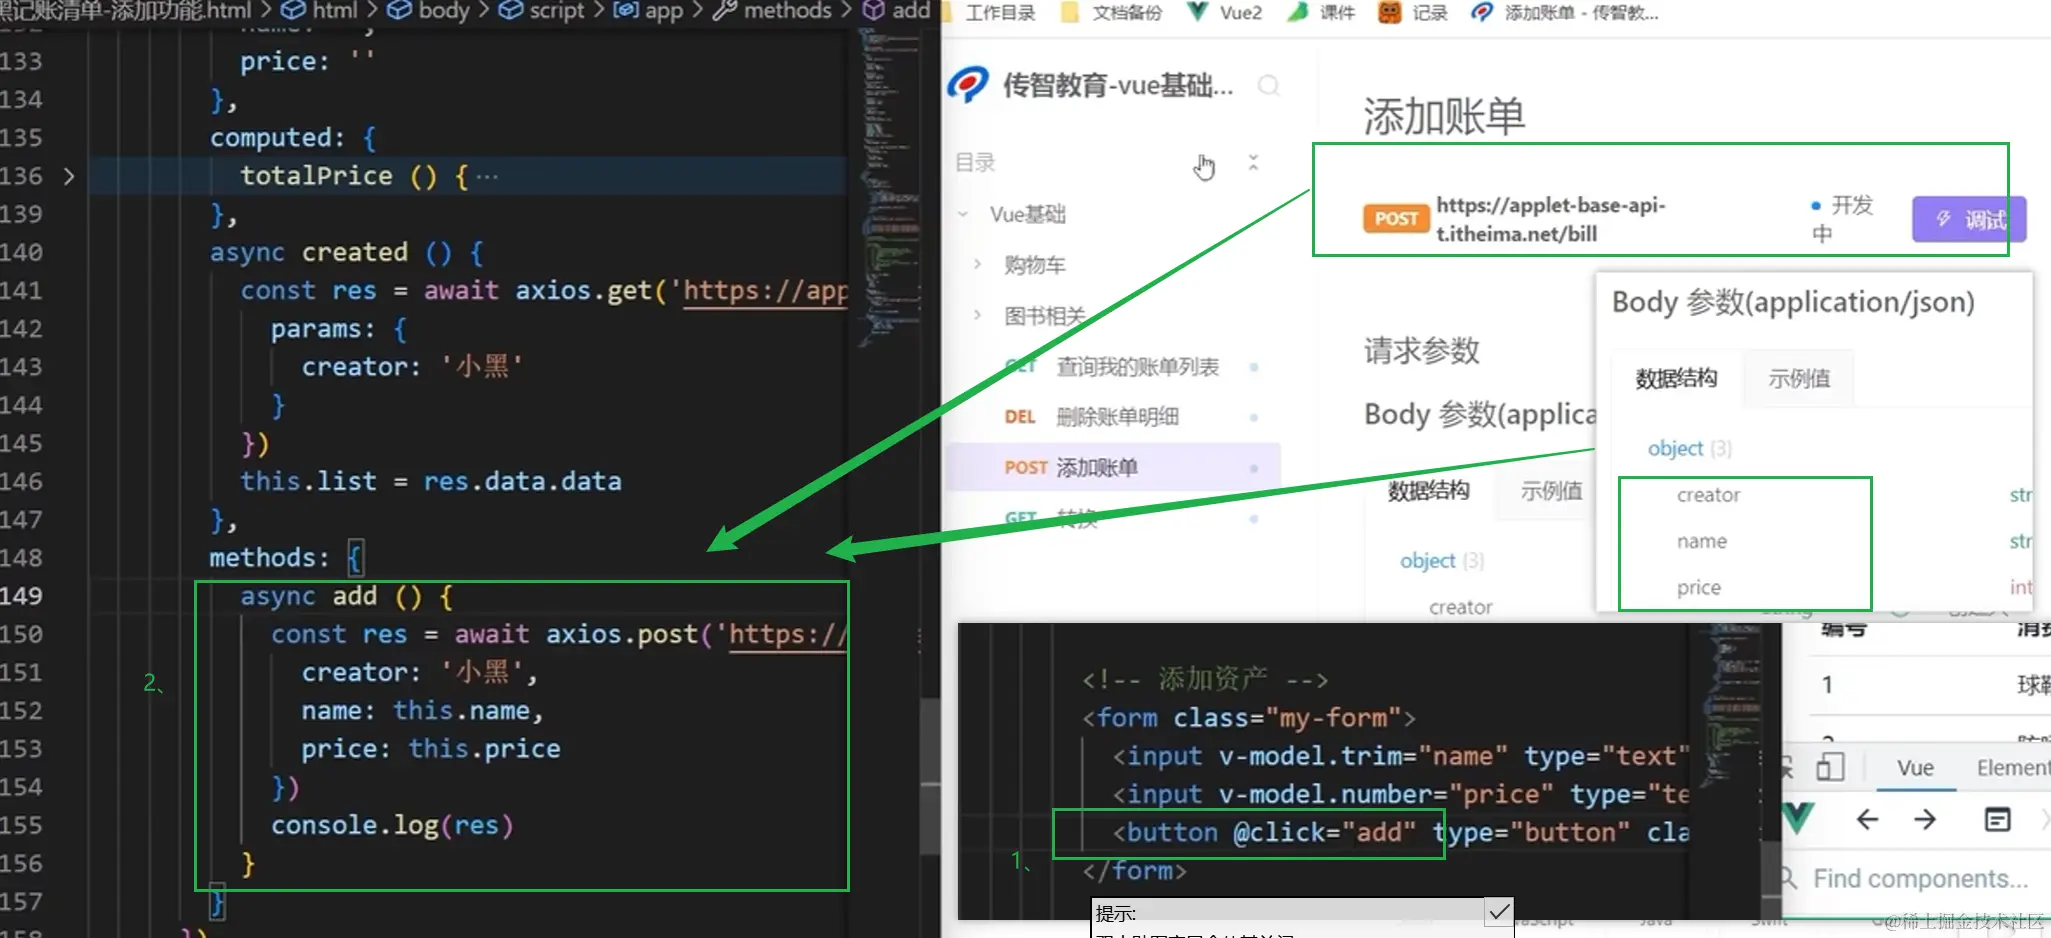Click the 传智教育 logo in the docs sidebar

point(967,85)
